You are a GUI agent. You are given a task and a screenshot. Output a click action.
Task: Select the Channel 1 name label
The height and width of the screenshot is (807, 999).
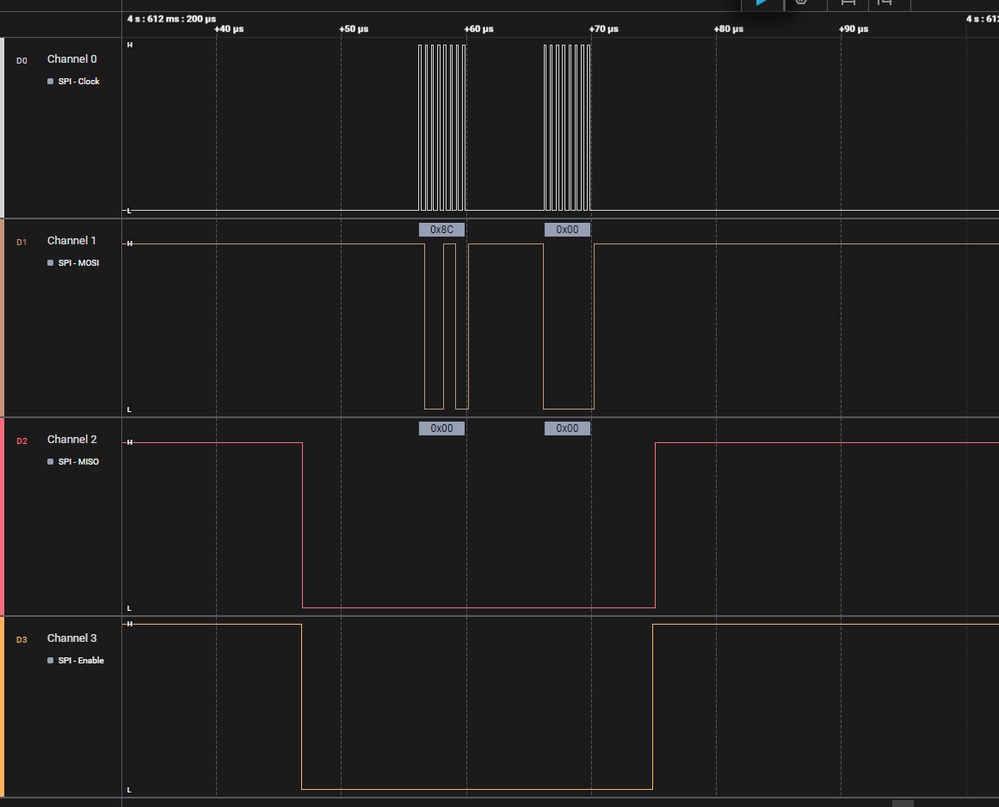click(71, 241)
